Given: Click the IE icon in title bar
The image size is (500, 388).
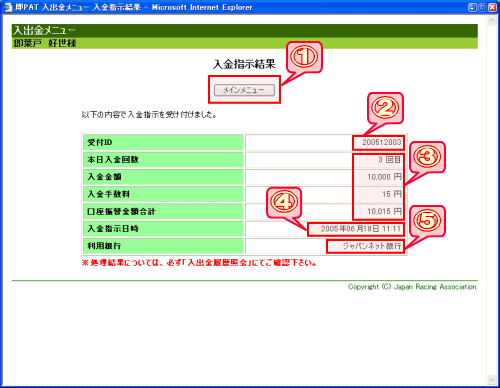Looking at the screenshot, I should (x=8, y=7).
